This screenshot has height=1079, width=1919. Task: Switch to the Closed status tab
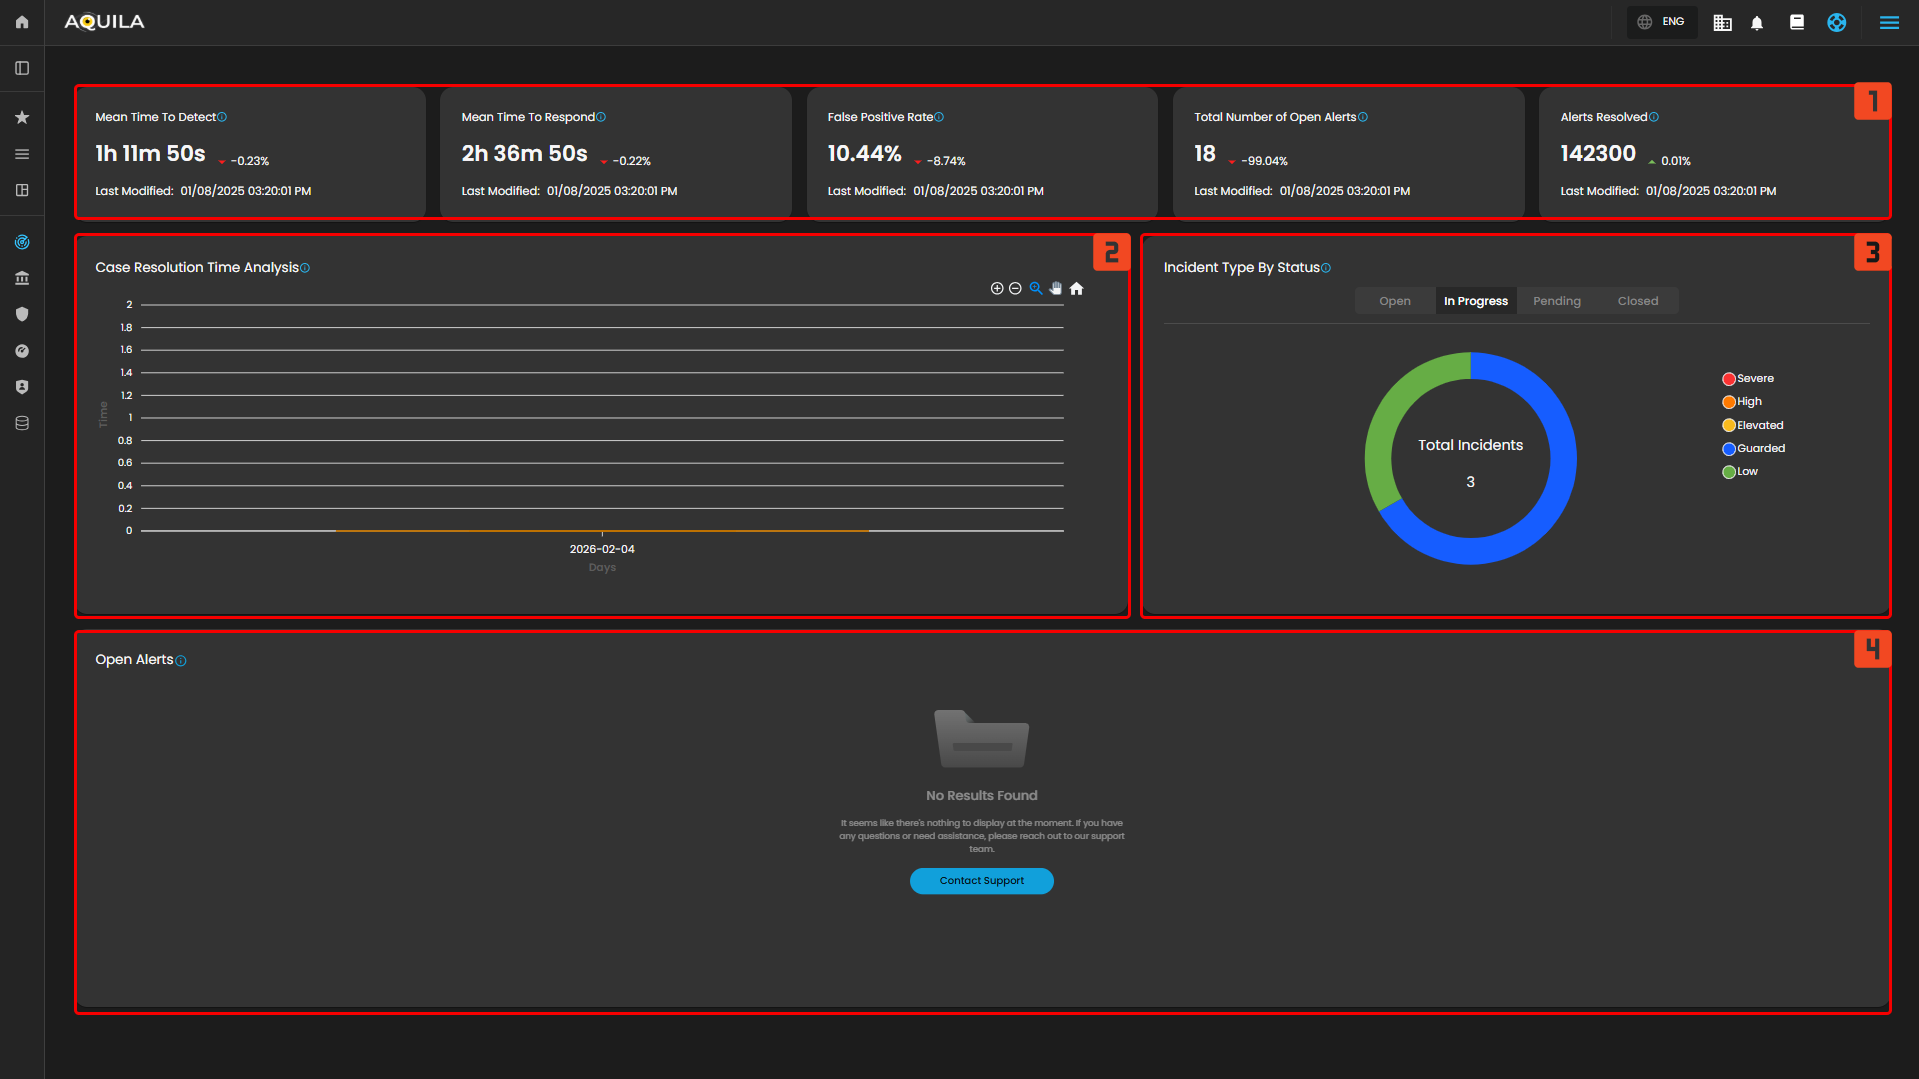(1637, 301)
